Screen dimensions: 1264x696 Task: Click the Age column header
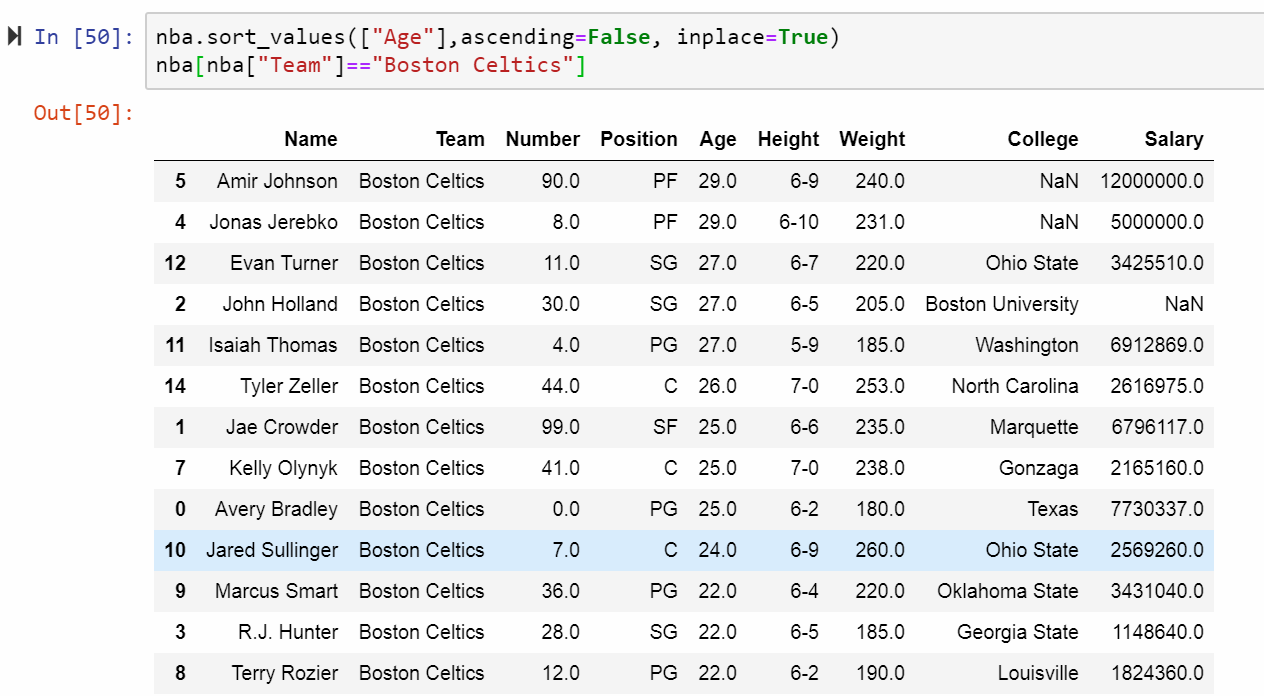click(718, 140)
